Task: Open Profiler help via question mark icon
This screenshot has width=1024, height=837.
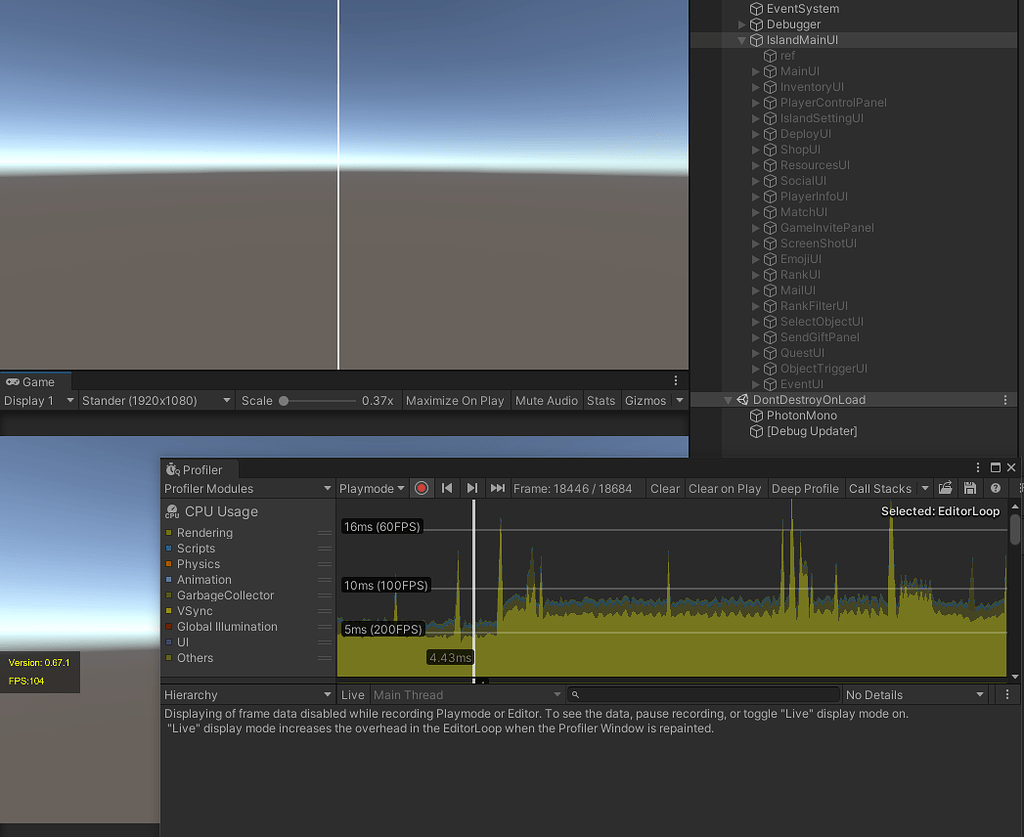Action: pos(995,488)
